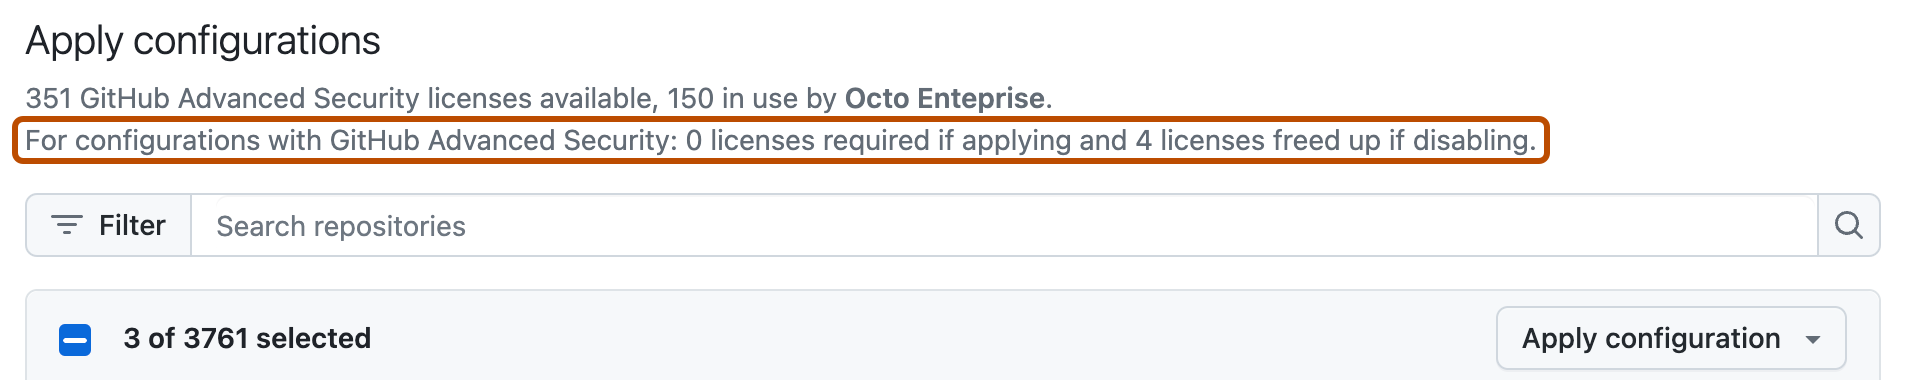Click the word 'Filter' label

pyautogui.click(x=132, y=226)
